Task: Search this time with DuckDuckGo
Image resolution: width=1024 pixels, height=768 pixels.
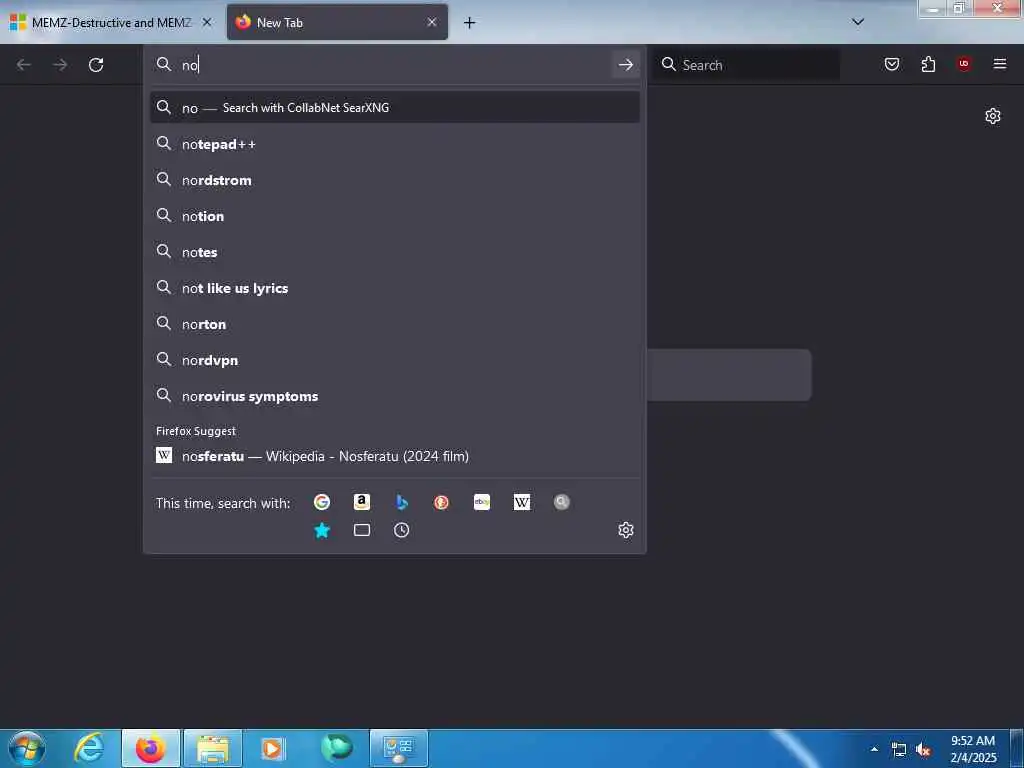Action: pyautogui.click(x=441, y=502)
